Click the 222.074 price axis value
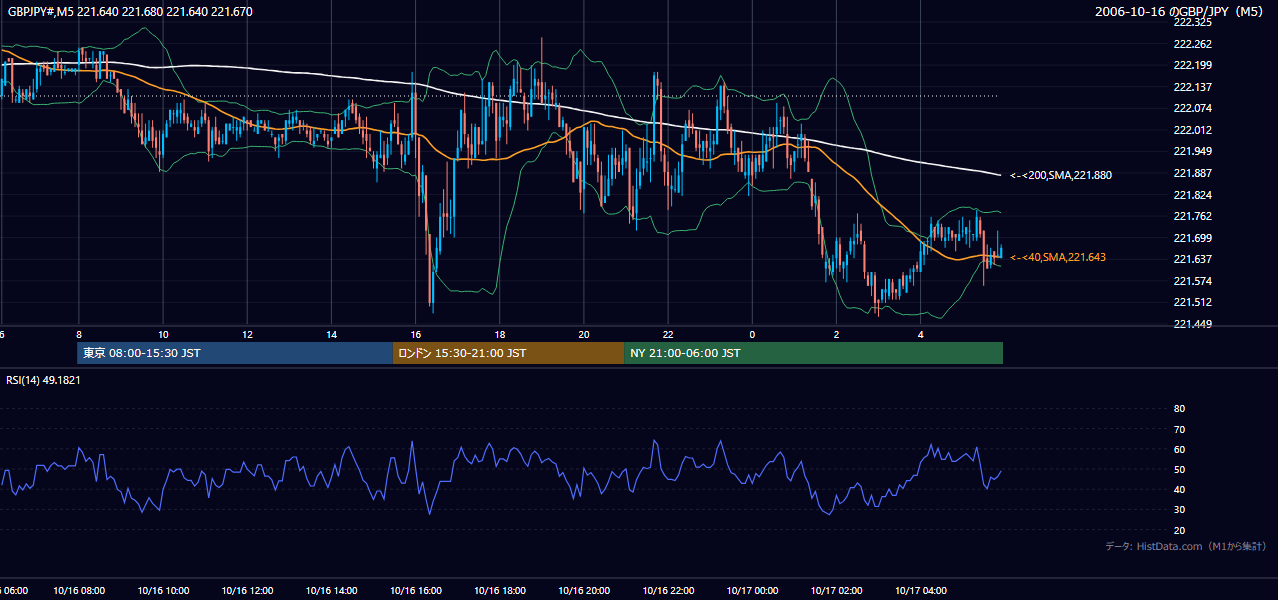Screen dimensions: 1278x600 point(1192,108)
